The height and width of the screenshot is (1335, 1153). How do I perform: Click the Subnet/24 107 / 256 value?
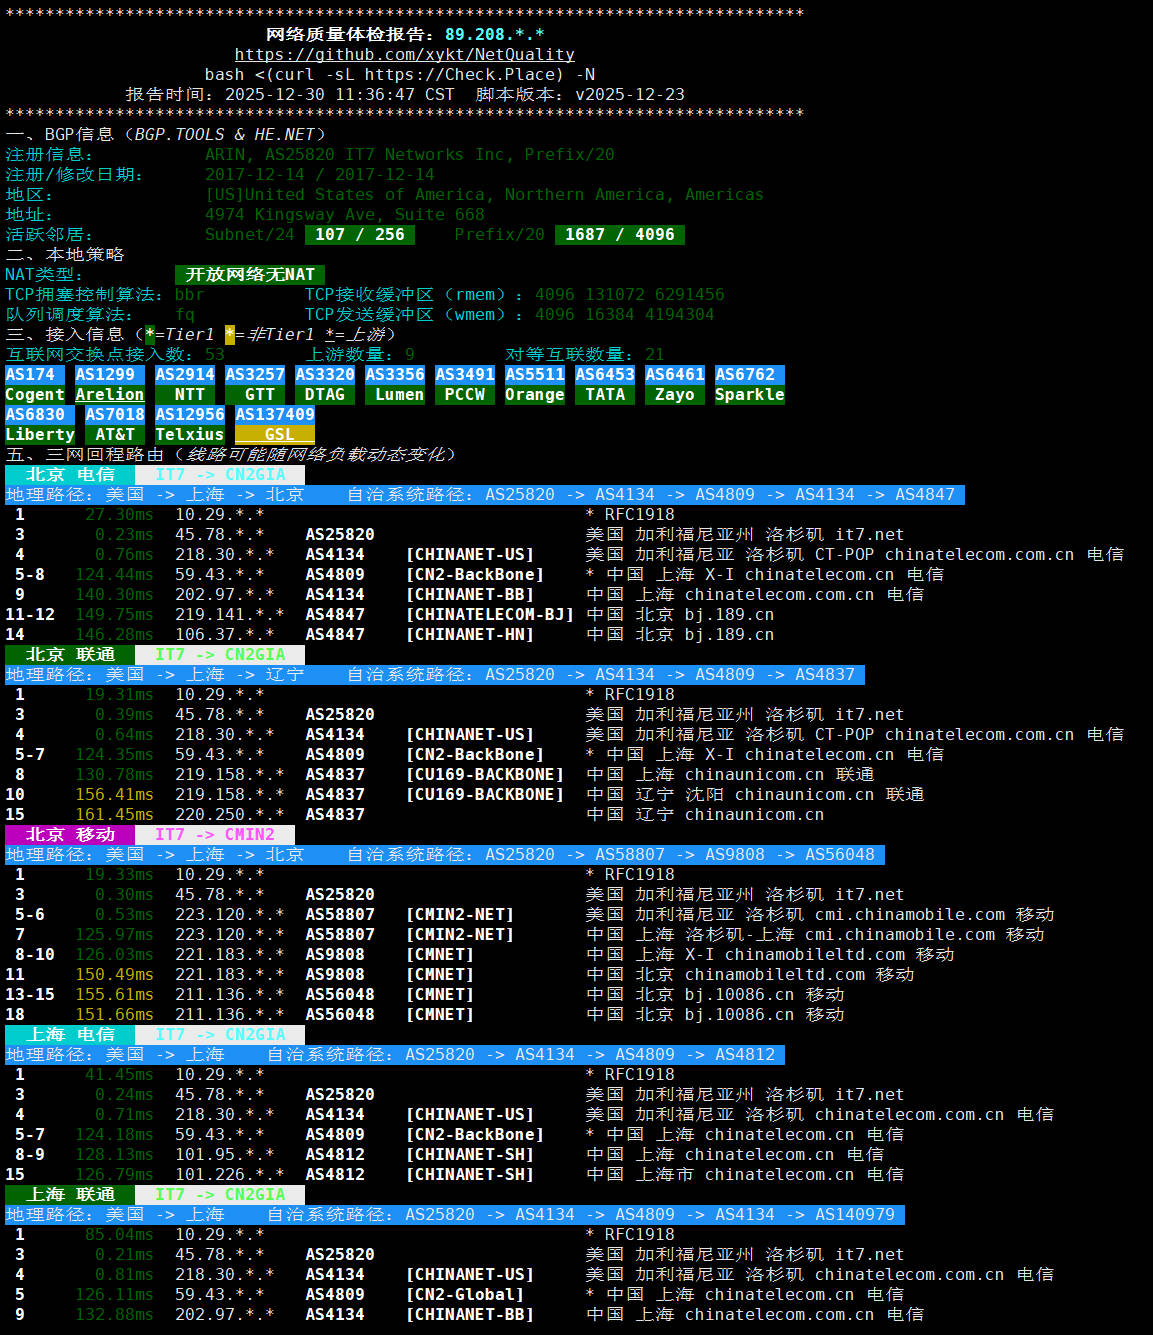(360, 235)
